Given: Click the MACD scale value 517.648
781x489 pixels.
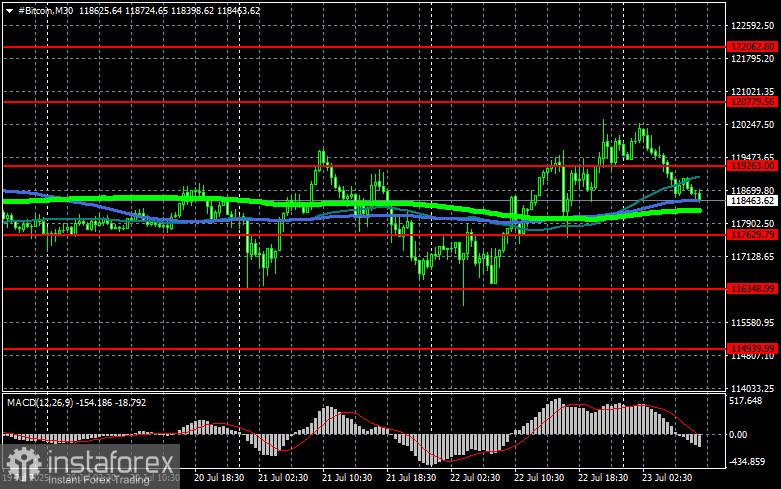Looking at the screenshot, I should click(x=746, y=401).
